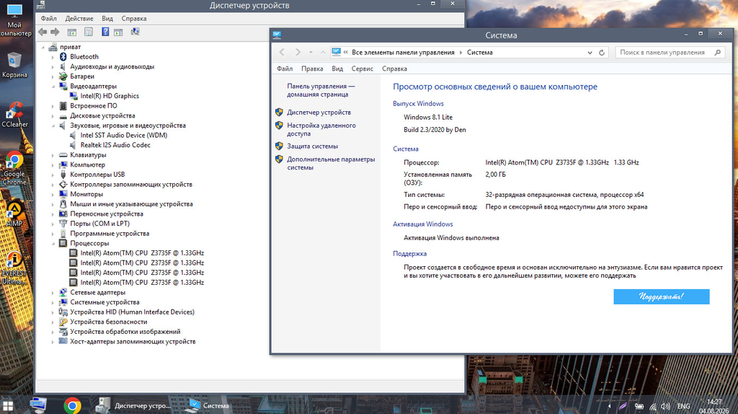
Task: Open Диспетчер устройств link in sidebar
Action: pos(319,112)
